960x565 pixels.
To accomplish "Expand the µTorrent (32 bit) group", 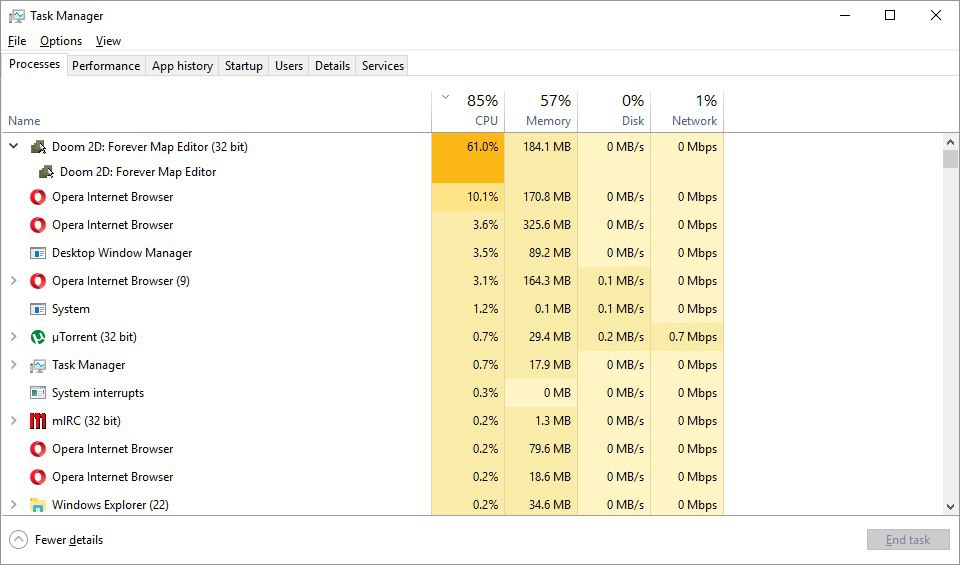I will tap(13, 337).
